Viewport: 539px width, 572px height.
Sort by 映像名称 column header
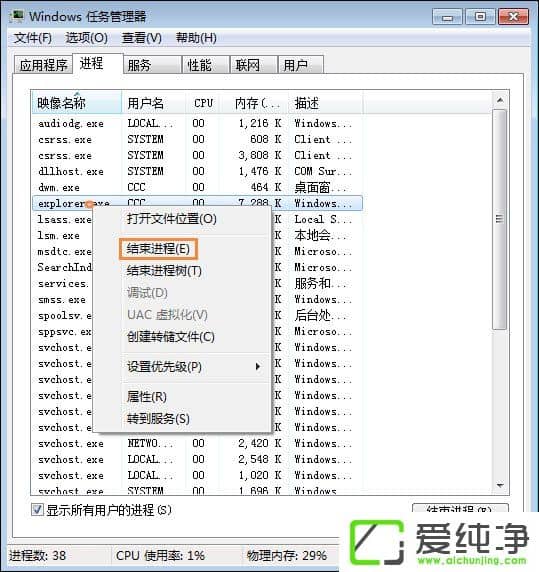tap(76, 103)
